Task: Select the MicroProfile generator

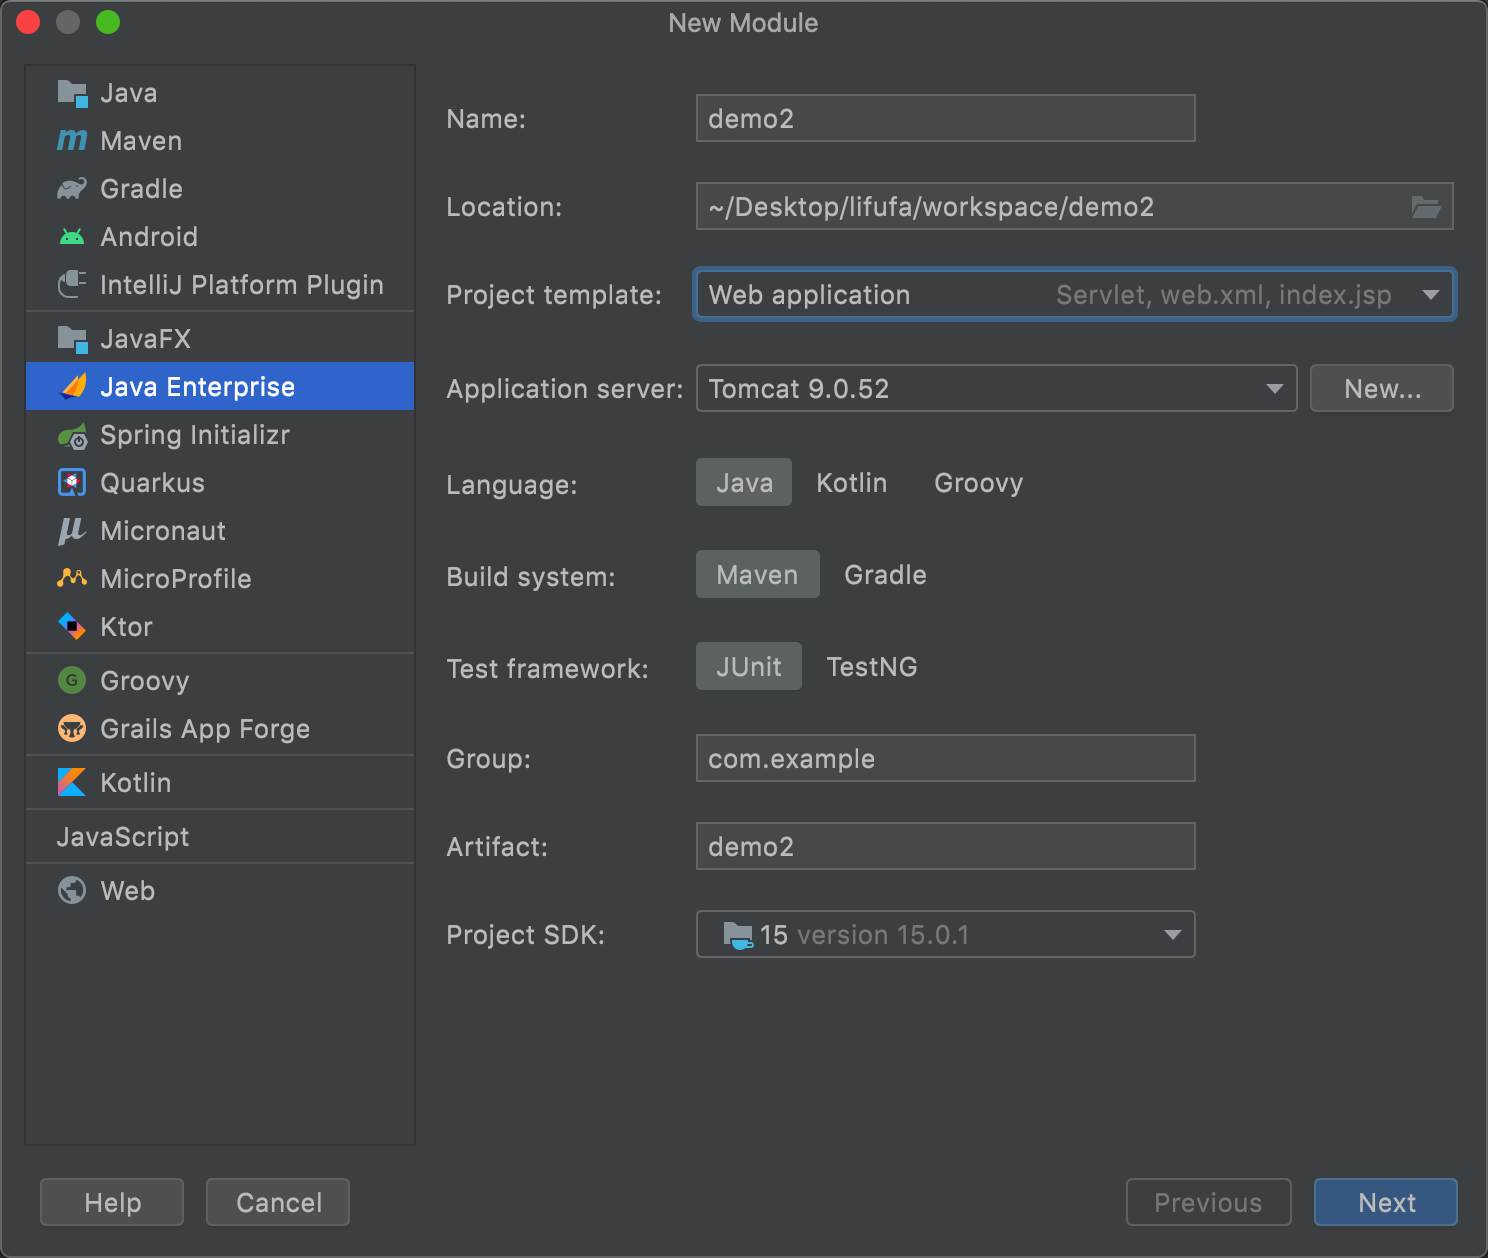Action: [x=220, y=579]
